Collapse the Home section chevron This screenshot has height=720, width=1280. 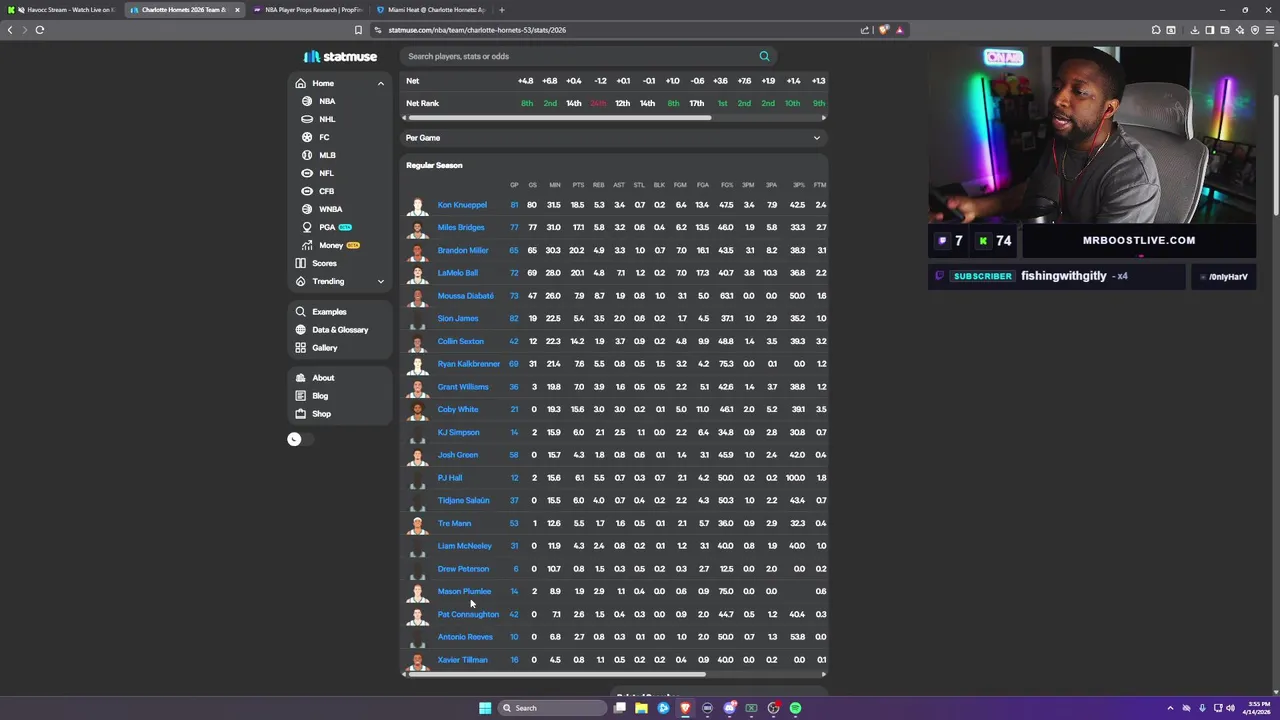pyautogui.click(x=380, y=83)
